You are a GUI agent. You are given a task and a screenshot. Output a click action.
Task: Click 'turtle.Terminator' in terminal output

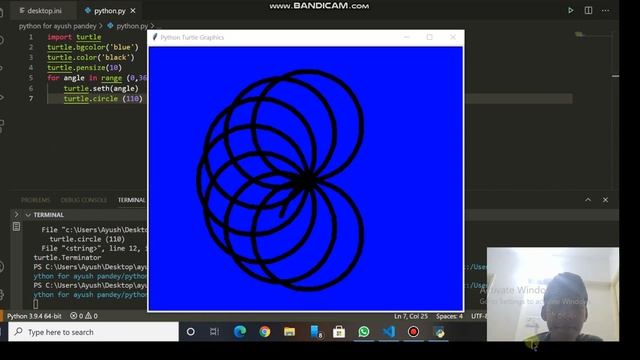[x=67, y=258]
